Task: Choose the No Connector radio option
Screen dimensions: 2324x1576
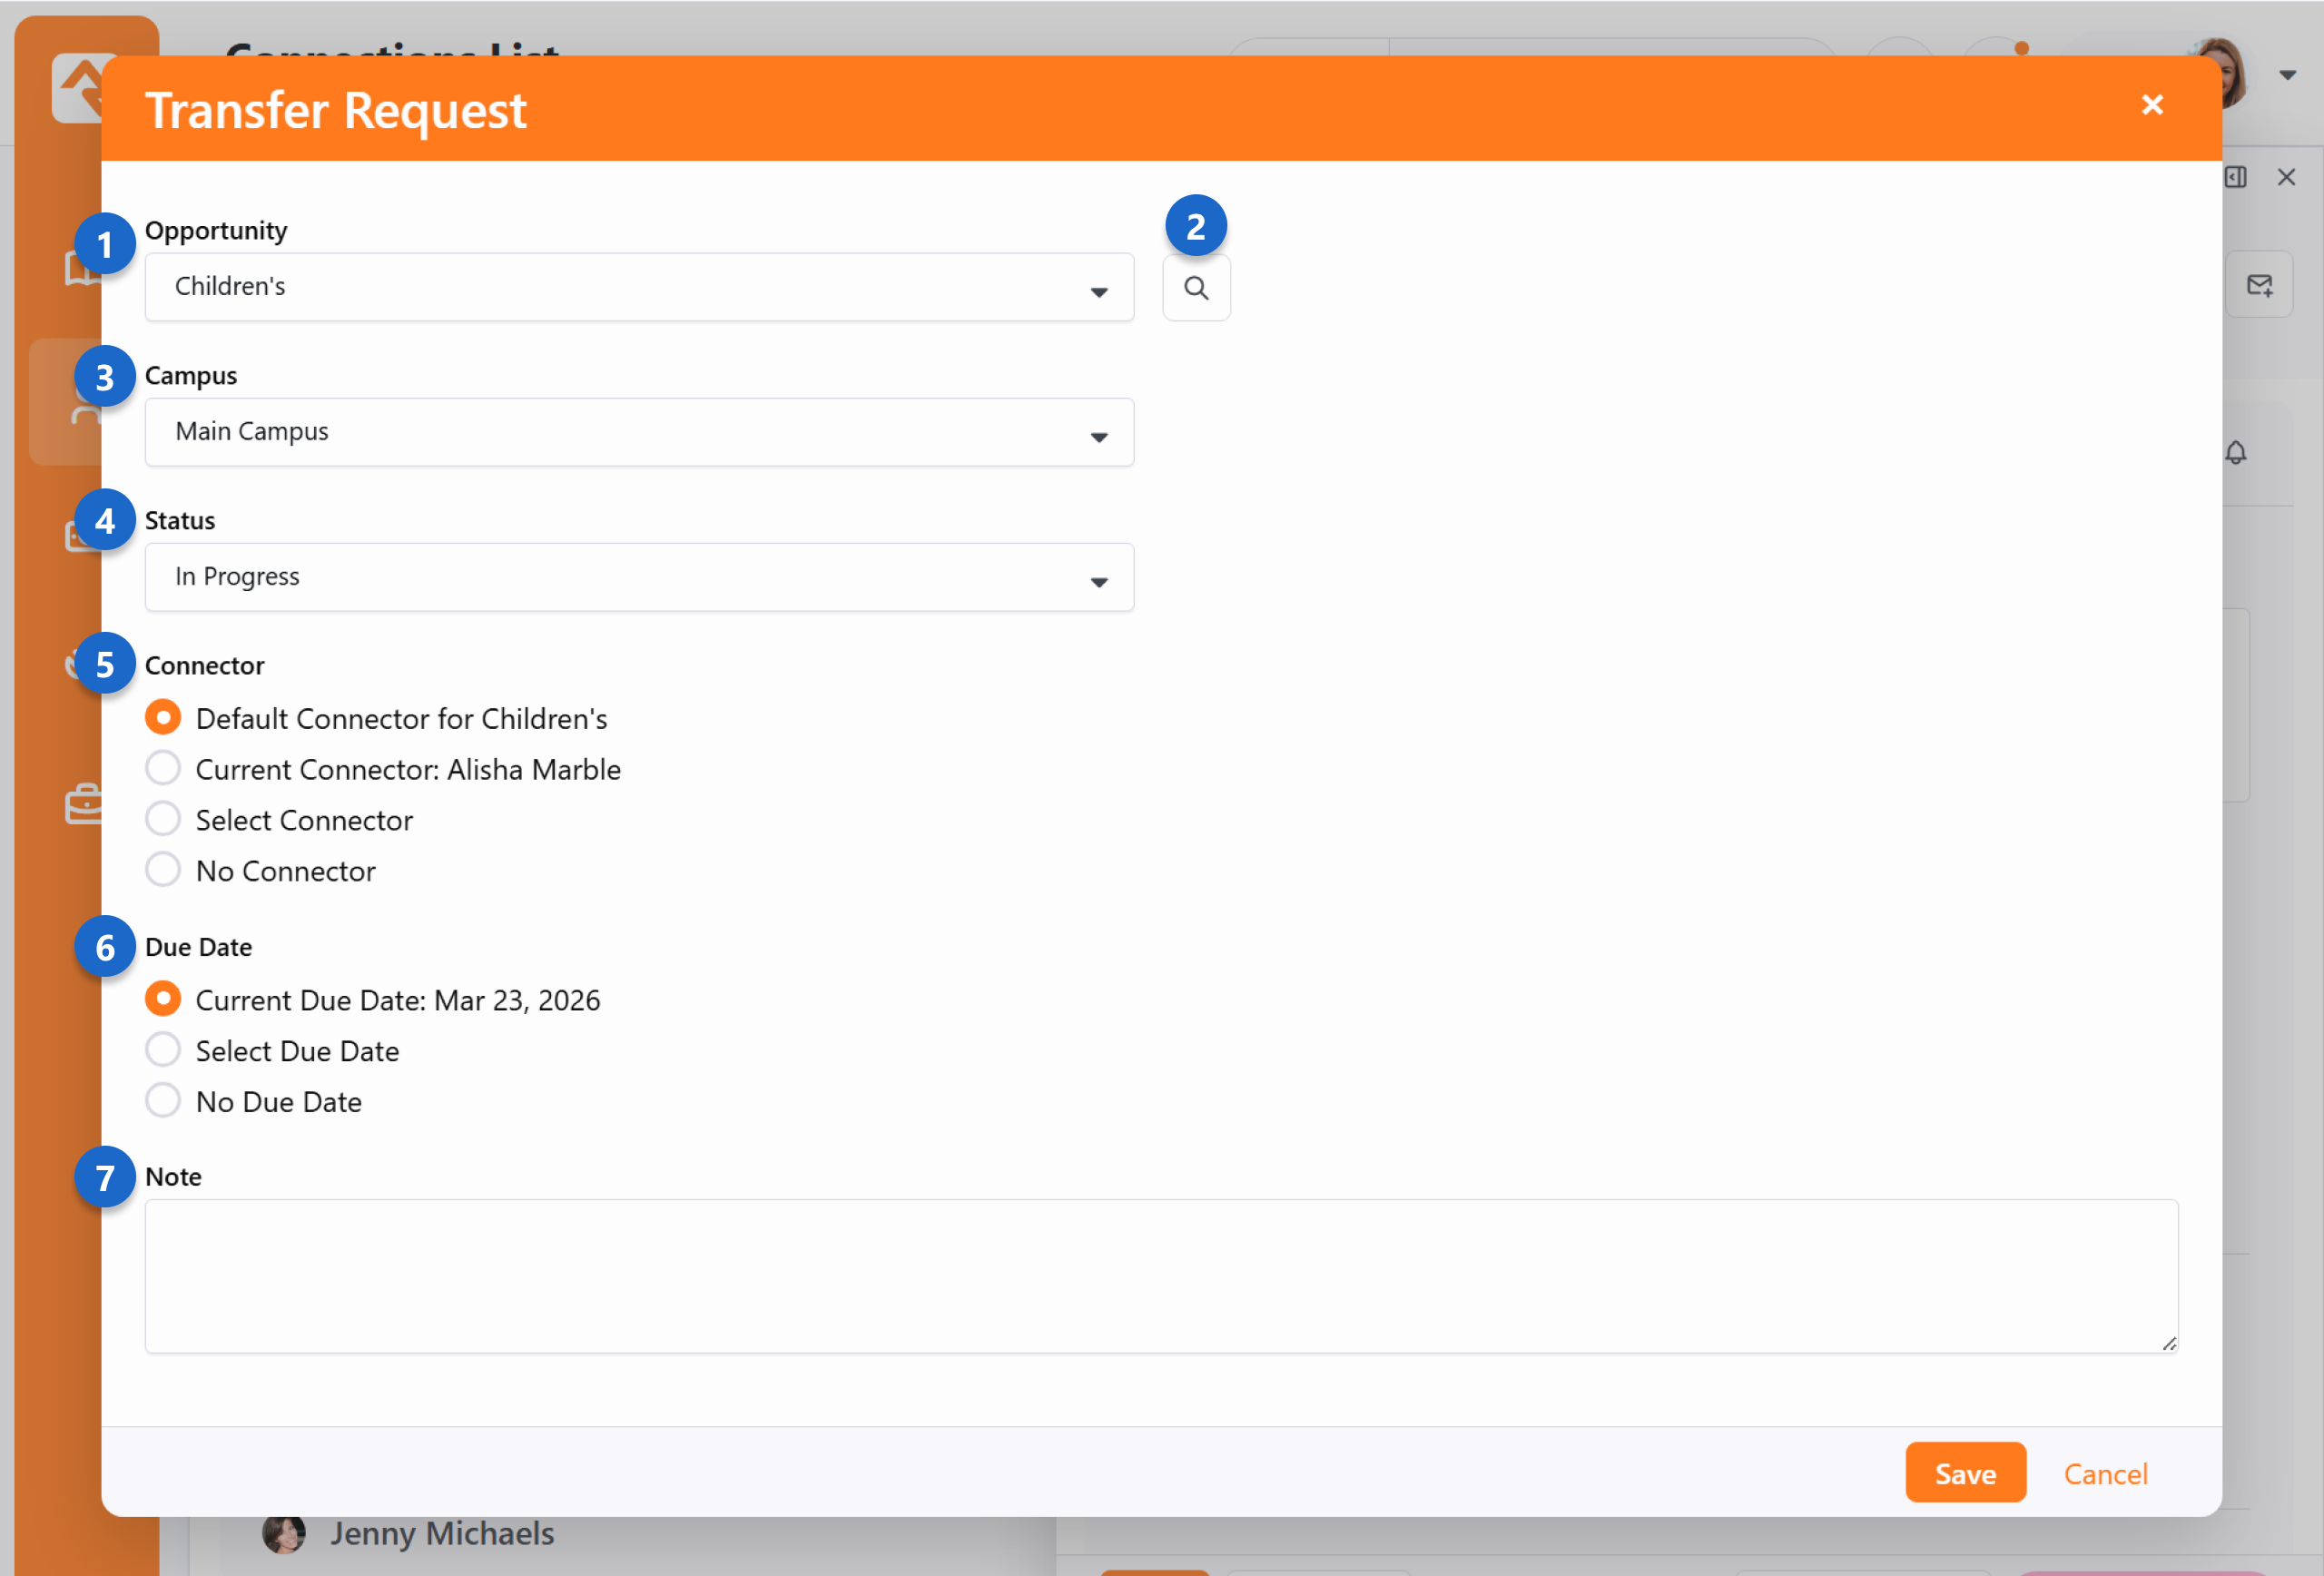Action: coord(163,870)
